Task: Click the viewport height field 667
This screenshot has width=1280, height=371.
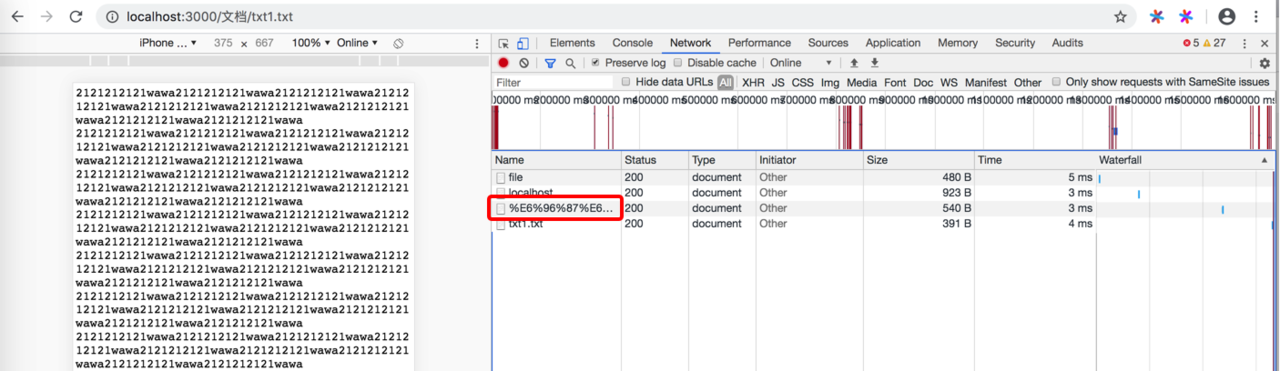Action: point(264,43)
